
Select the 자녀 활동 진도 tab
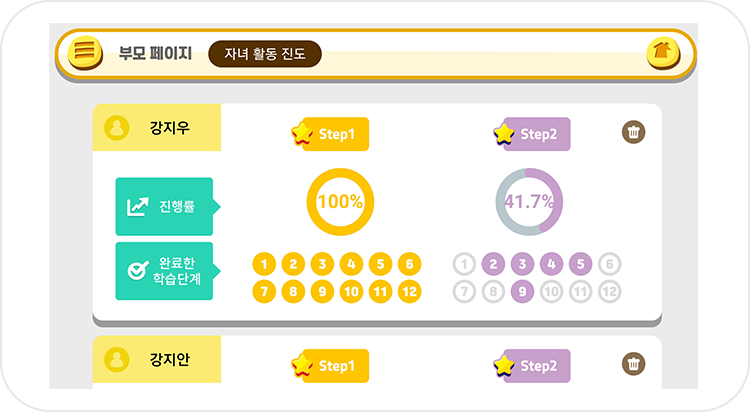coord(265,53)
